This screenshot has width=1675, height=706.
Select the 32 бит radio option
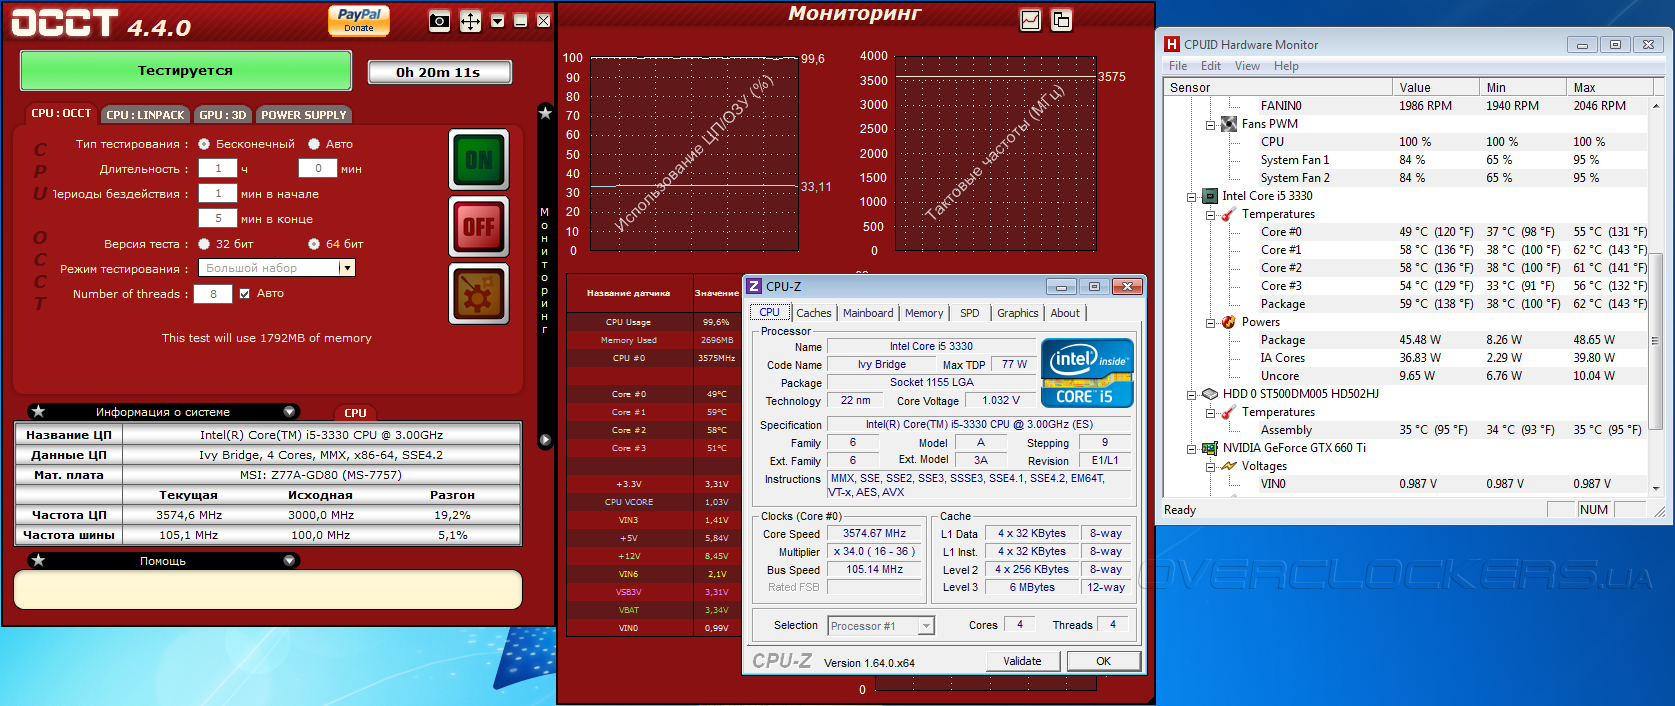(x=205, y=244)
